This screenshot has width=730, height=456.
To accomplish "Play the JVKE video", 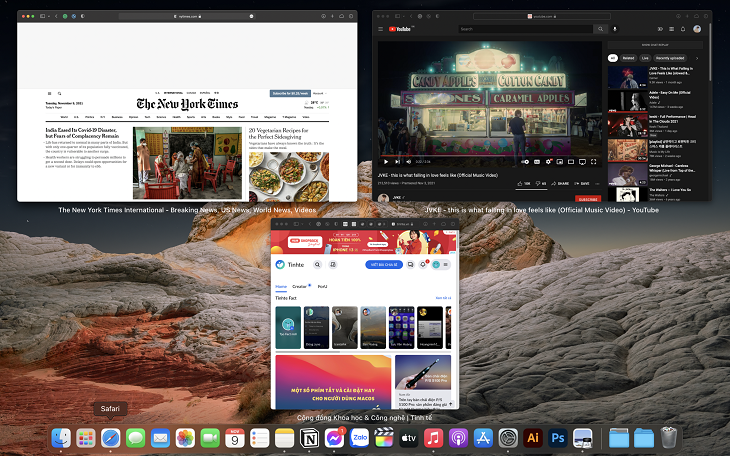I will (x=386, y=162).
